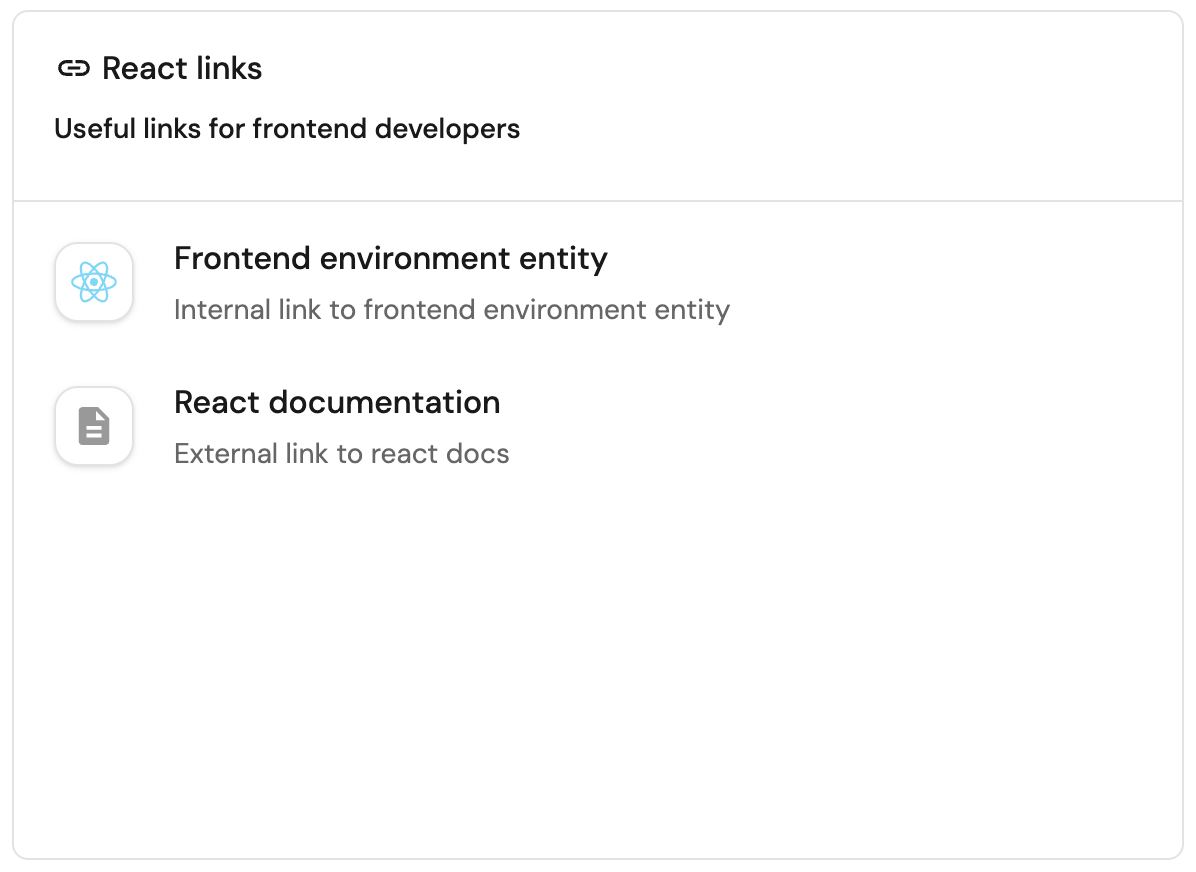This screenshot has height=872, width=1196.
Task: Click the empty area below the links list
Action: coord(598,660)
